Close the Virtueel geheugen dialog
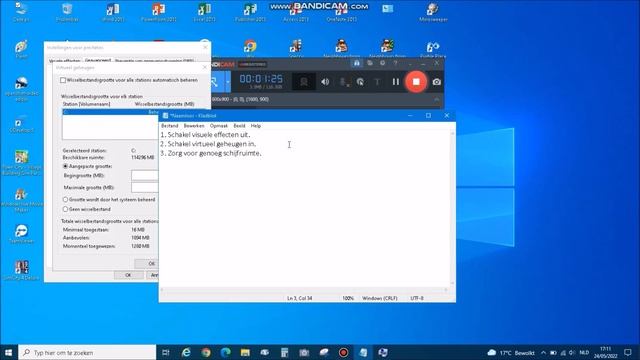640x360 pixels. click(205, 68)
